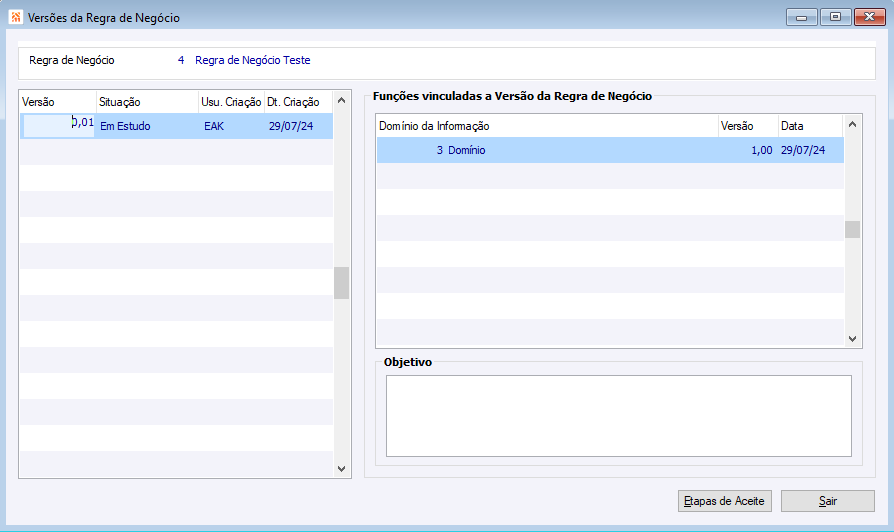Click the versions list scroll down arrow

click(x=342, y=469)
